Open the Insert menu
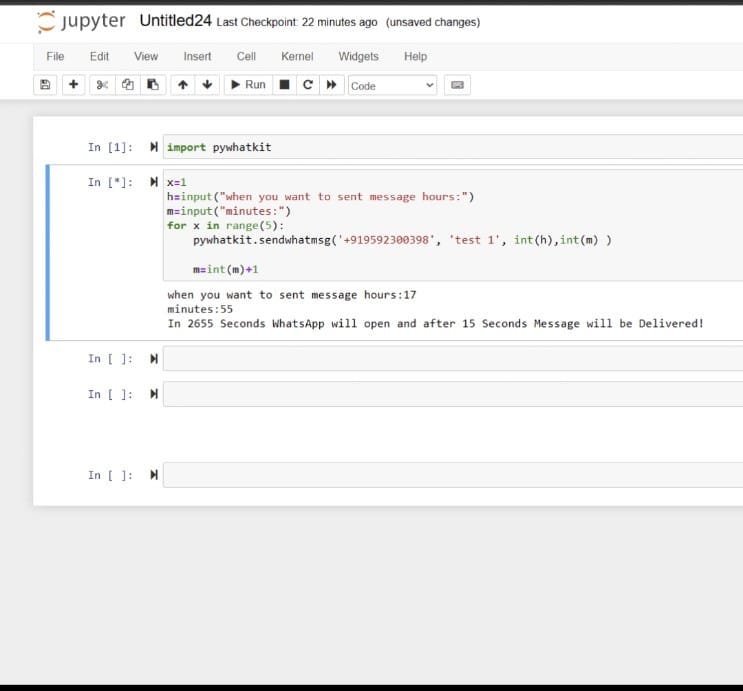 coord(197,56)
